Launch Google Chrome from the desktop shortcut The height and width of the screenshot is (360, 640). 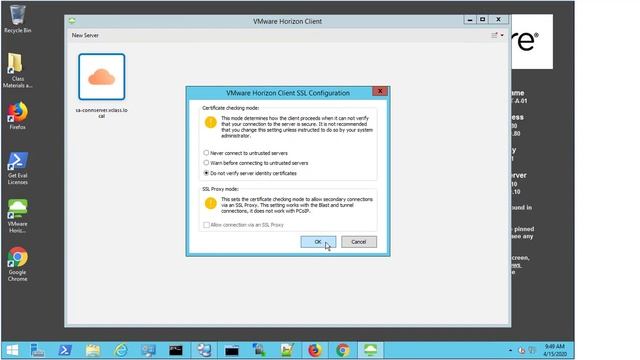(x=17, y=264)
